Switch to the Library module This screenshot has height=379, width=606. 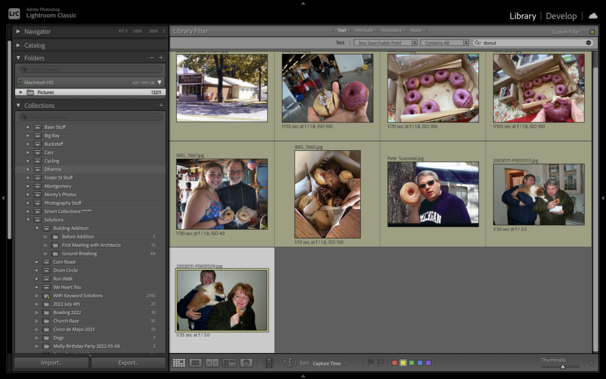click(523, 16)
